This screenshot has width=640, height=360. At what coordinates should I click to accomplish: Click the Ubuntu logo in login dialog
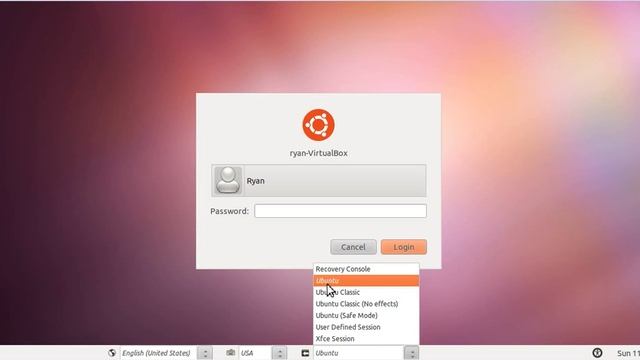tap(318, 125)
